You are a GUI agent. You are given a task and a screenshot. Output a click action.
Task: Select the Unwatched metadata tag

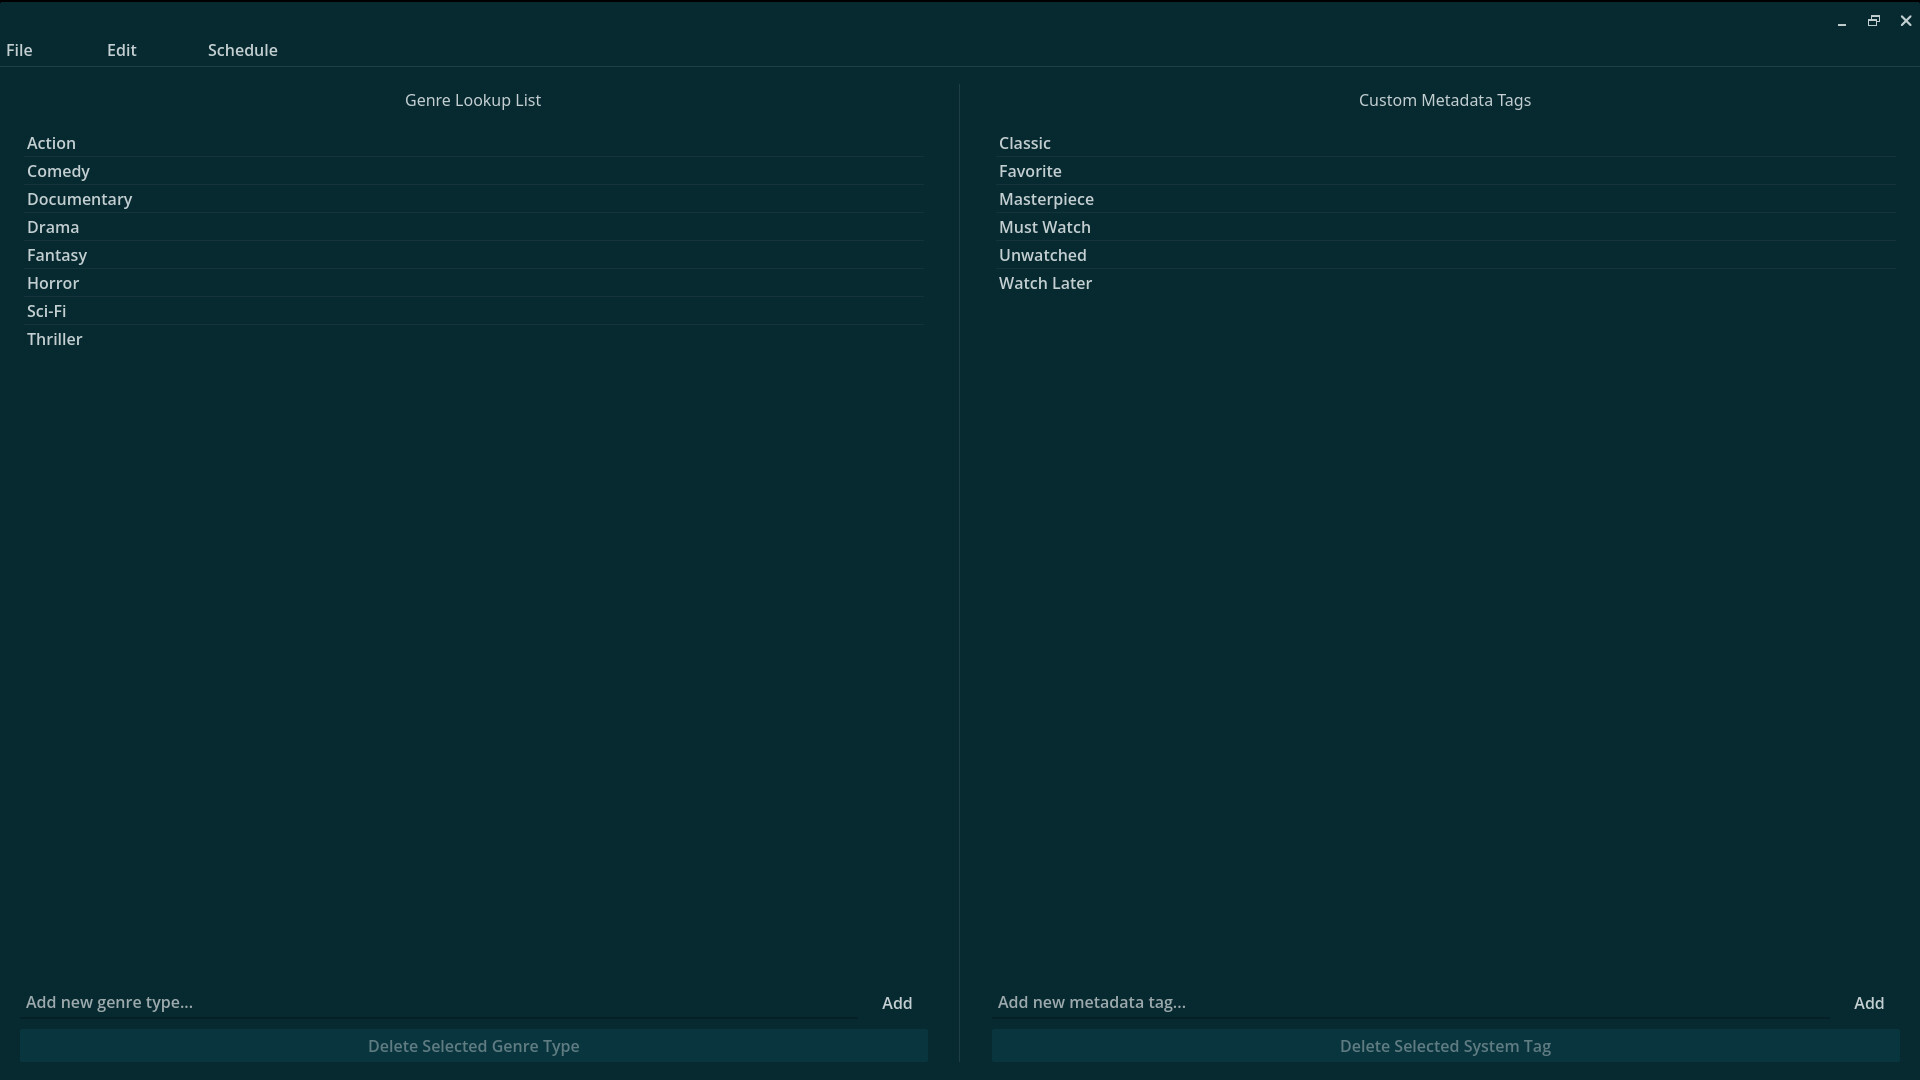pos(1445,255)
